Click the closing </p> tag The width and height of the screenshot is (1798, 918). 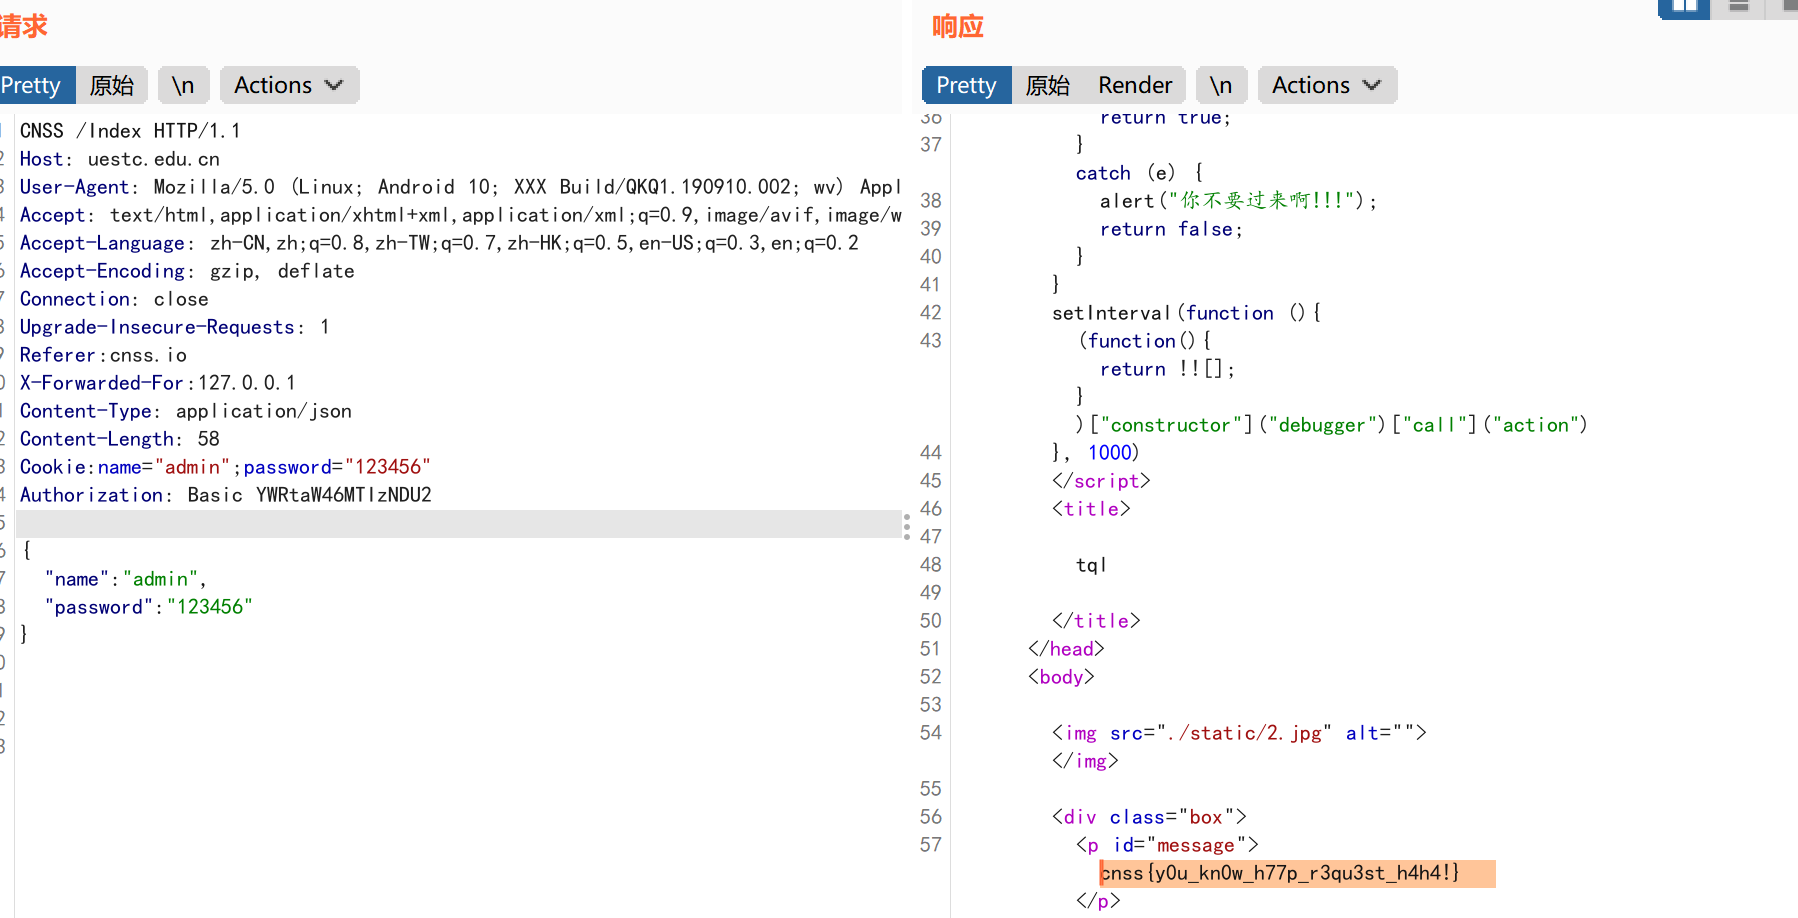pos(1098,901)
